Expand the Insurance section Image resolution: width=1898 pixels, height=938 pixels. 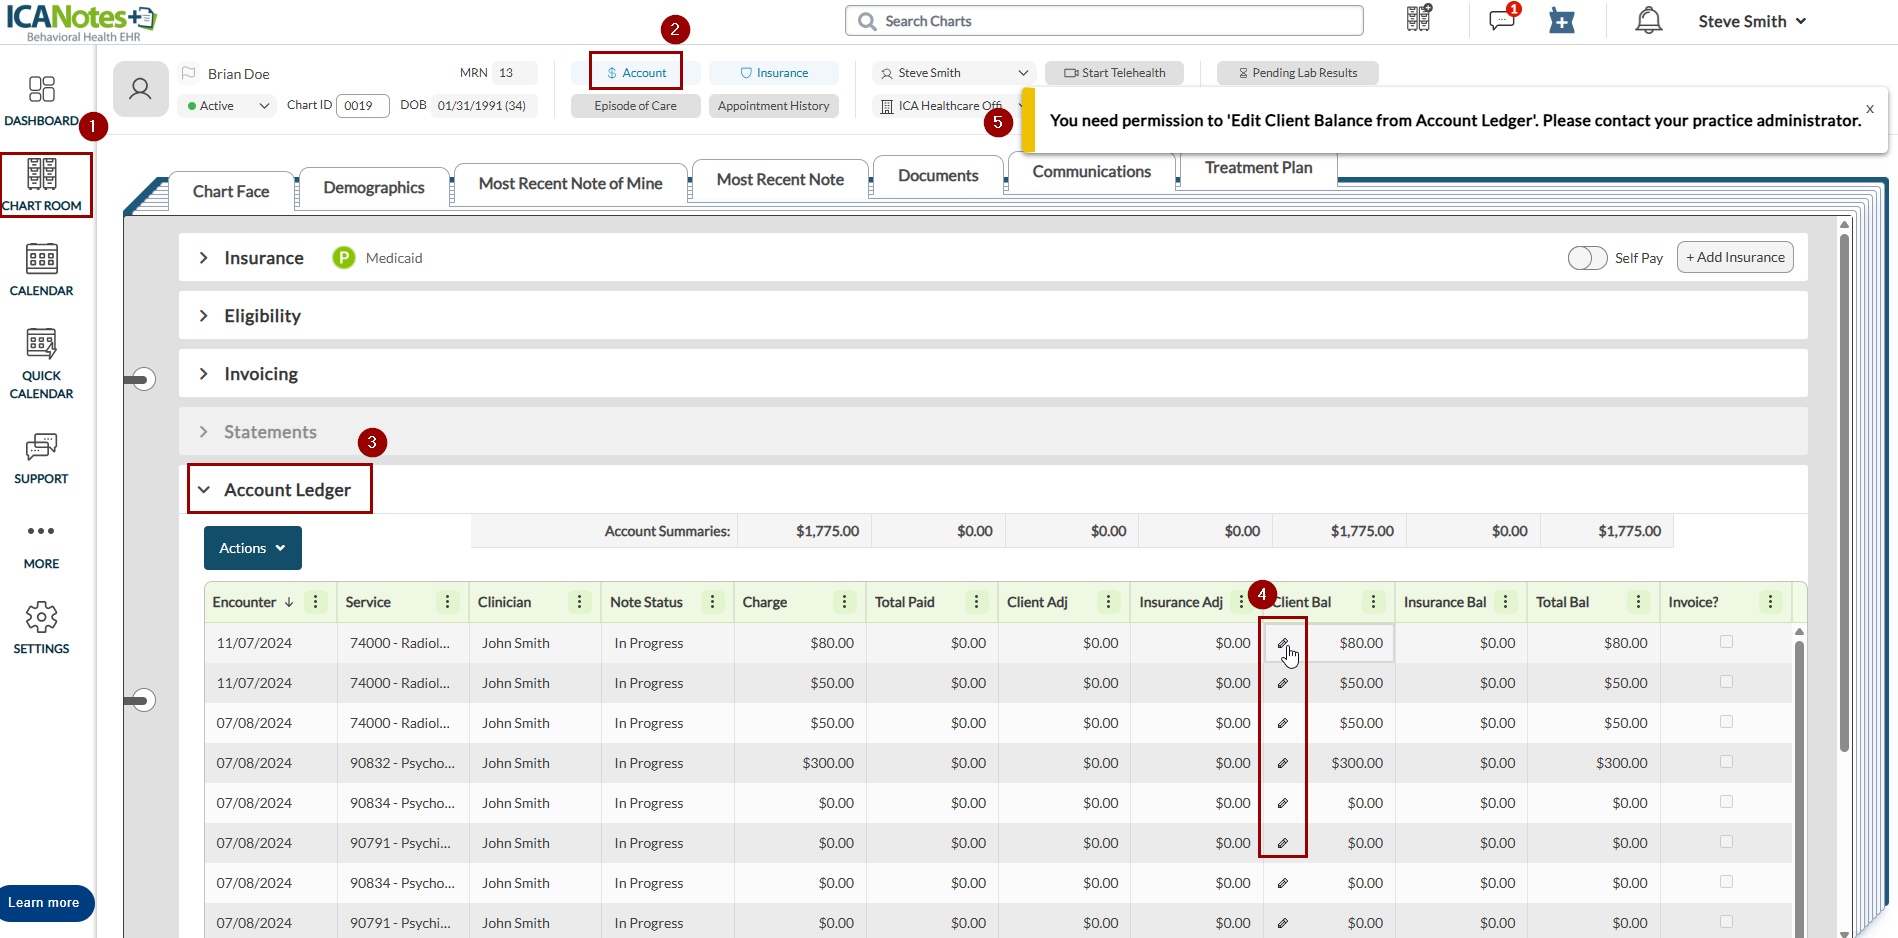[204, 258]
